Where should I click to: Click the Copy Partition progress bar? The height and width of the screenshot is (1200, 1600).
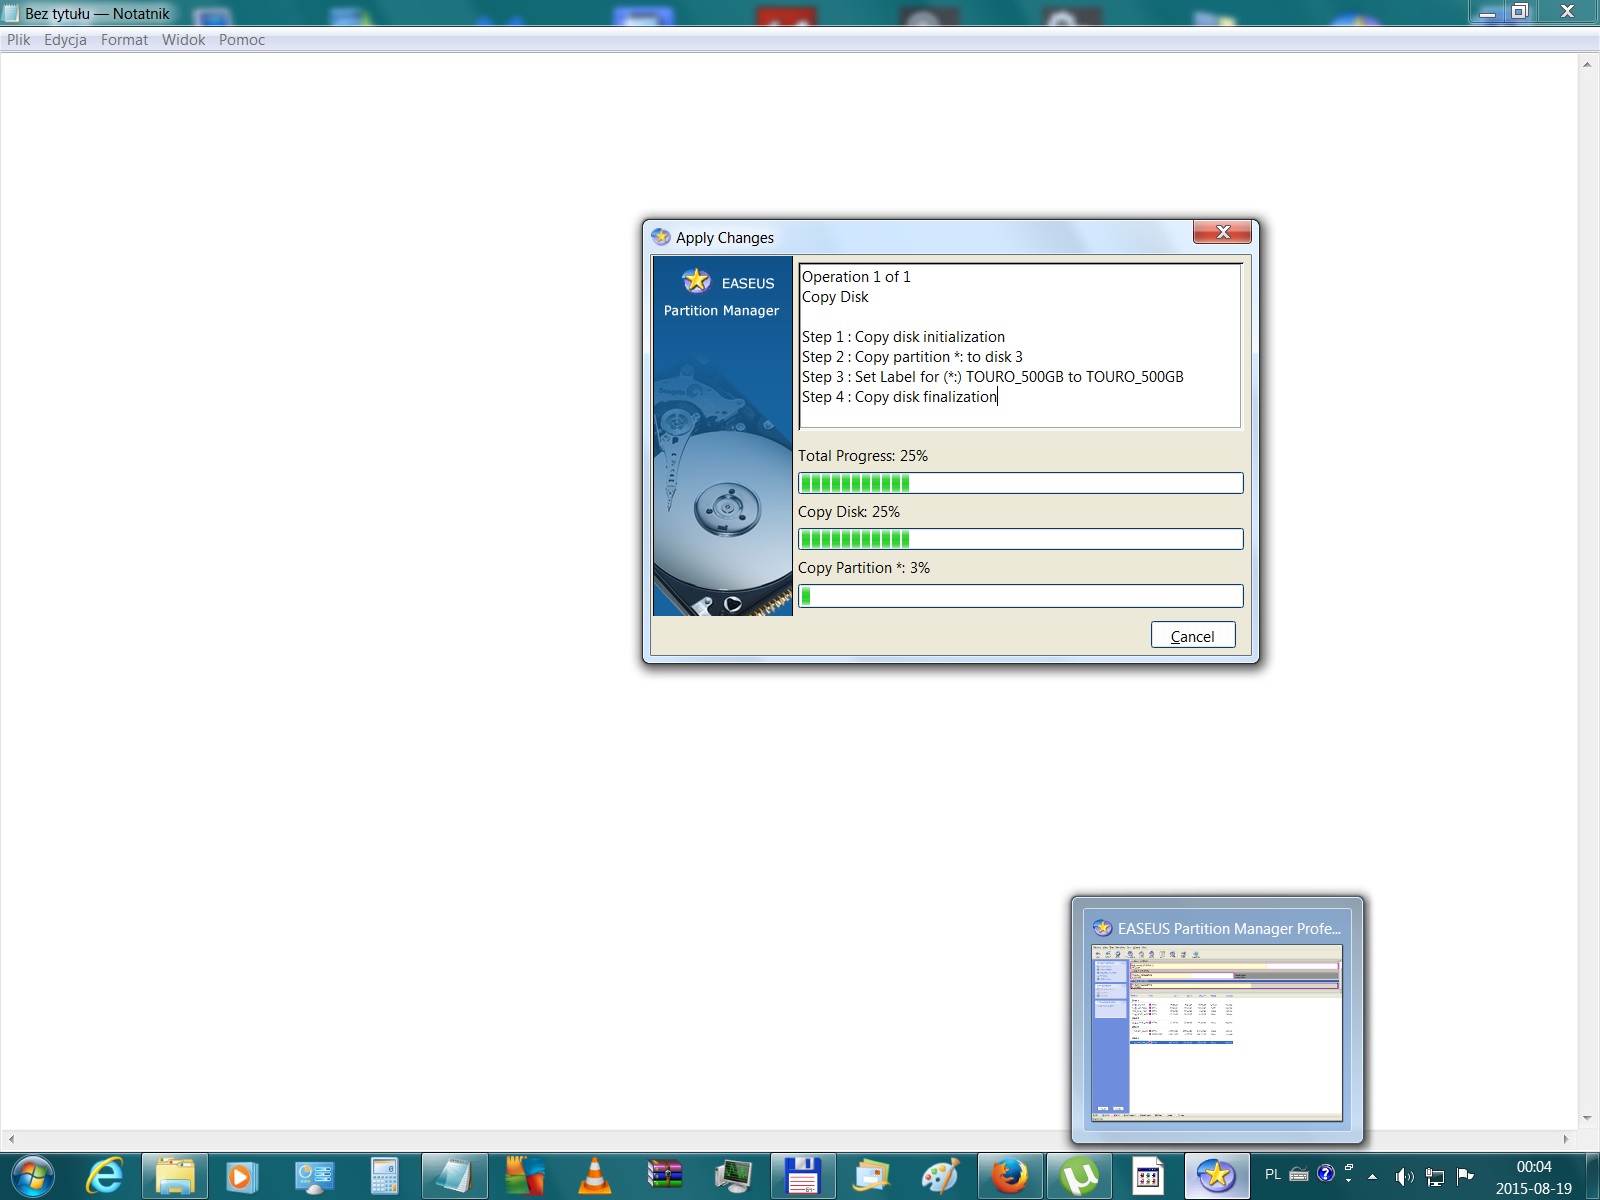click(x=1021, y=596)
